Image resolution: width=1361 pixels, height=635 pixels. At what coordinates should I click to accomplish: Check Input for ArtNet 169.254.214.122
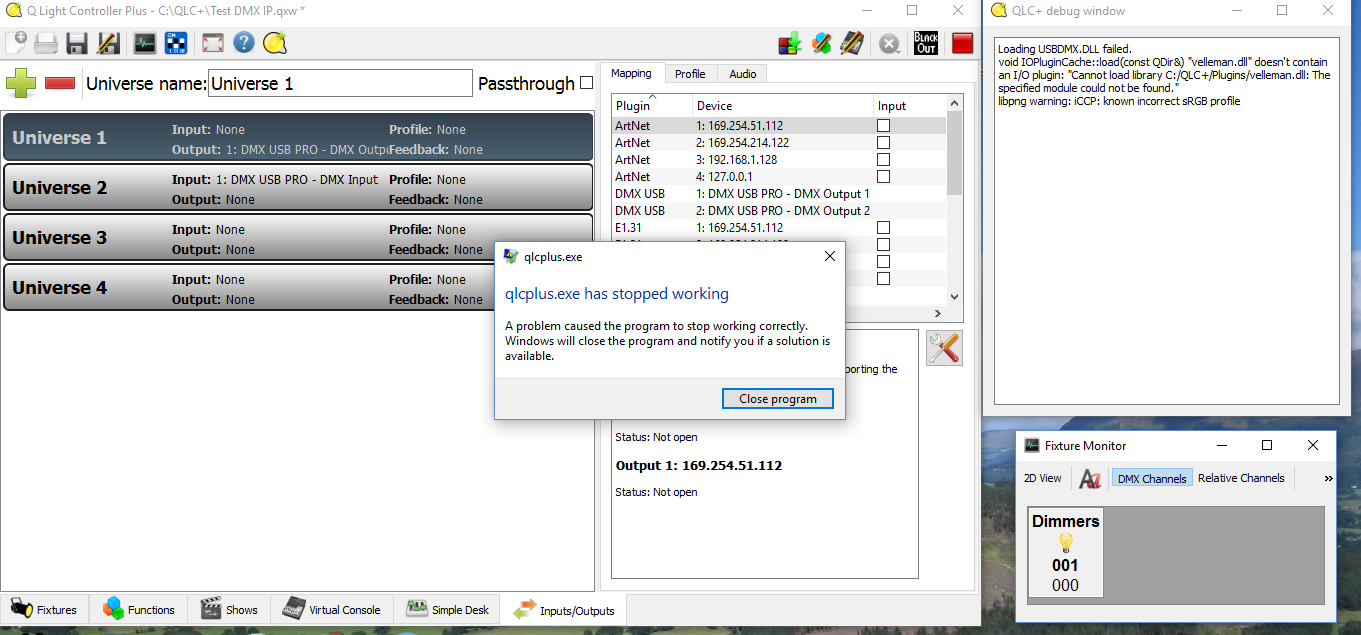coord(883,143)
